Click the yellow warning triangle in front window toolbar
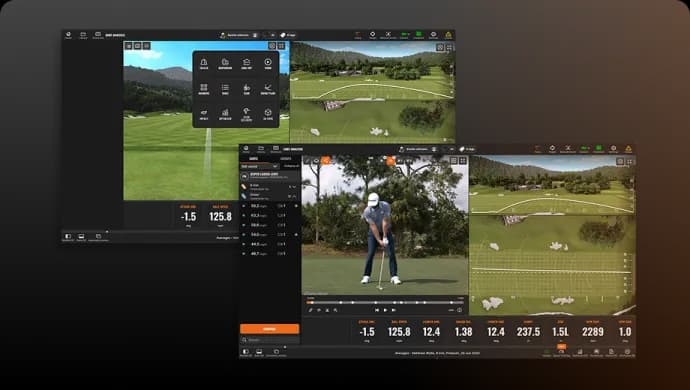690x390 pixels. 628,149
